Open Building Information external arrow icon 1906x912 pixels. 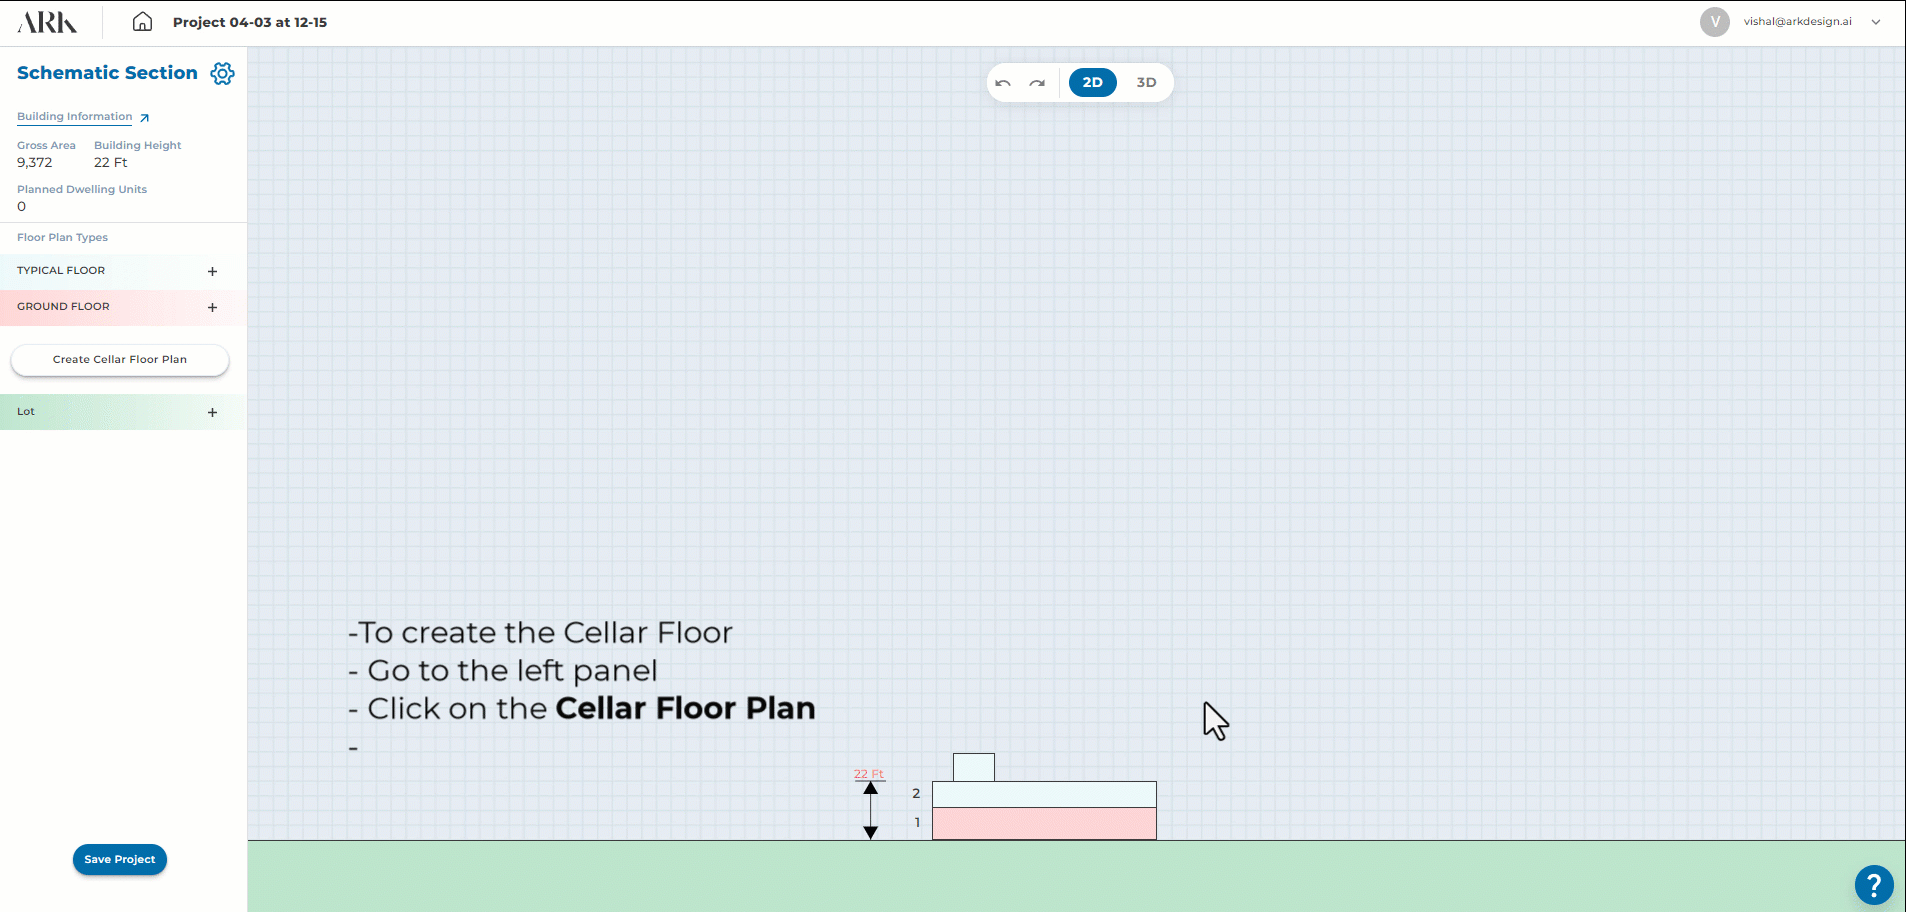click(144, 118)
